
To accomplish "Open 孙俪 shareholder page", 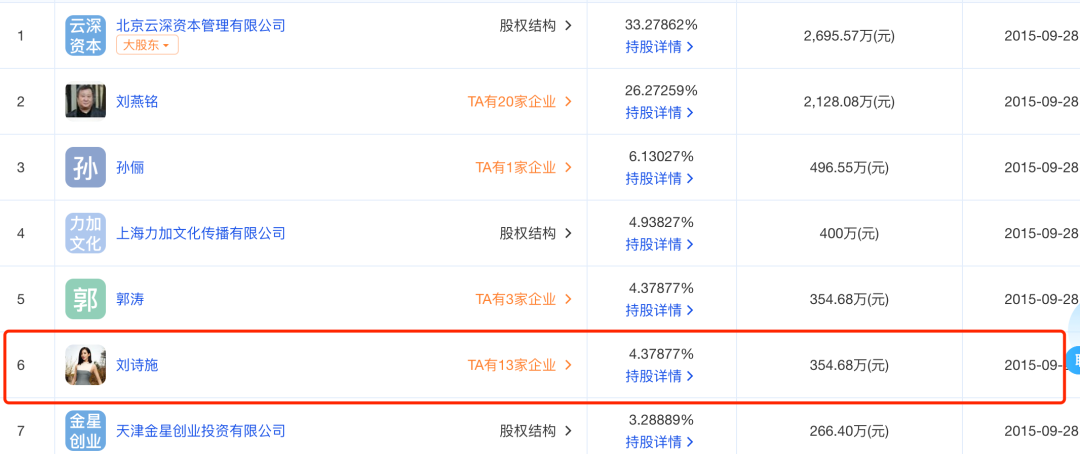I will tap(130, 167).
